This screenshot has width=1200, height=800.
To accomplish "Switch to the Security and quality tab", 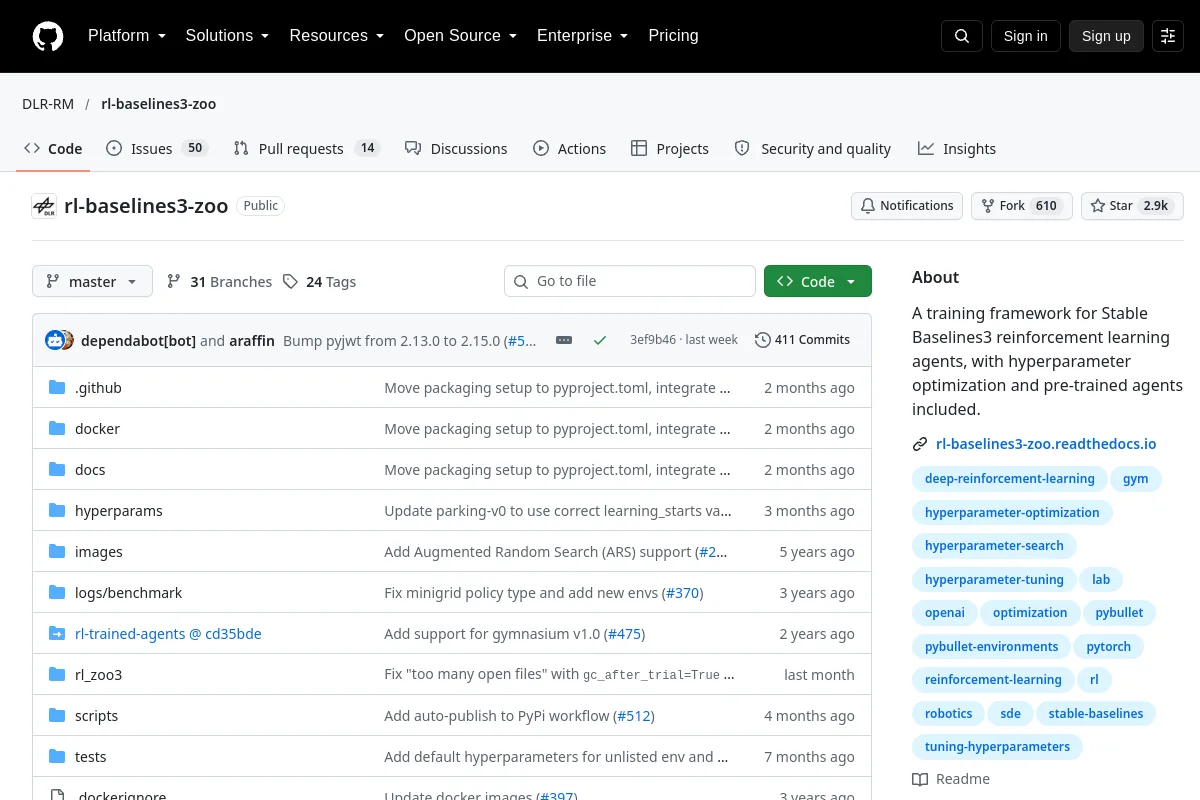I will coord(813,149).
